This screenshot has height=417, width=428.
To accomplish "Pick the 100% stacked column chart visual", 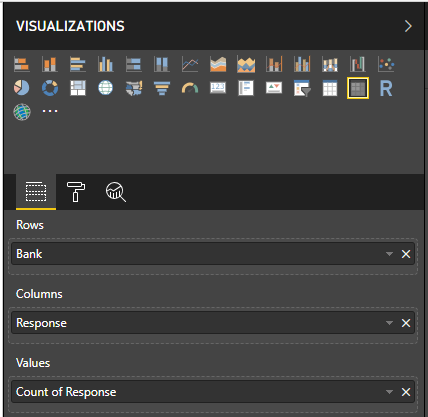I will pyautogui.click(x=162, y=64).
